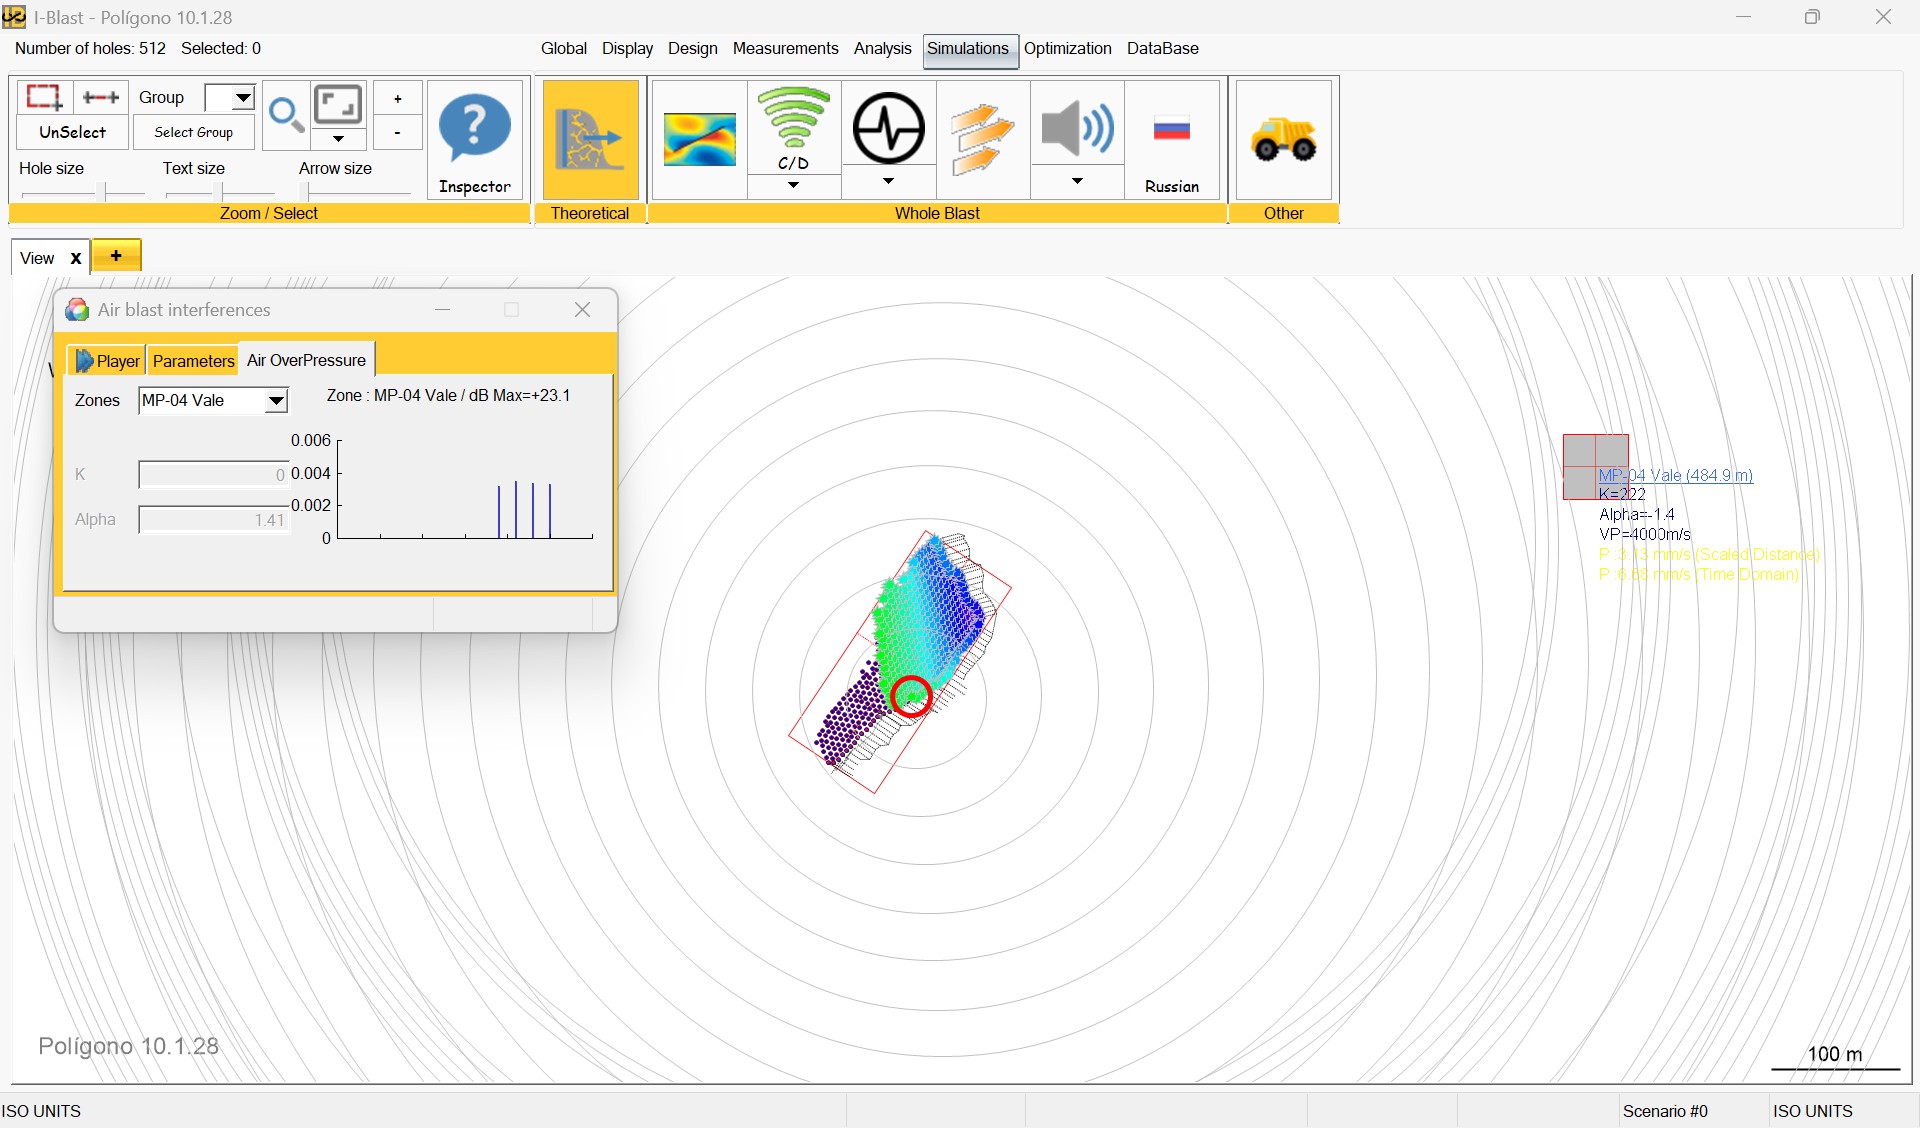Click the magnifier zoom icon

286,115
